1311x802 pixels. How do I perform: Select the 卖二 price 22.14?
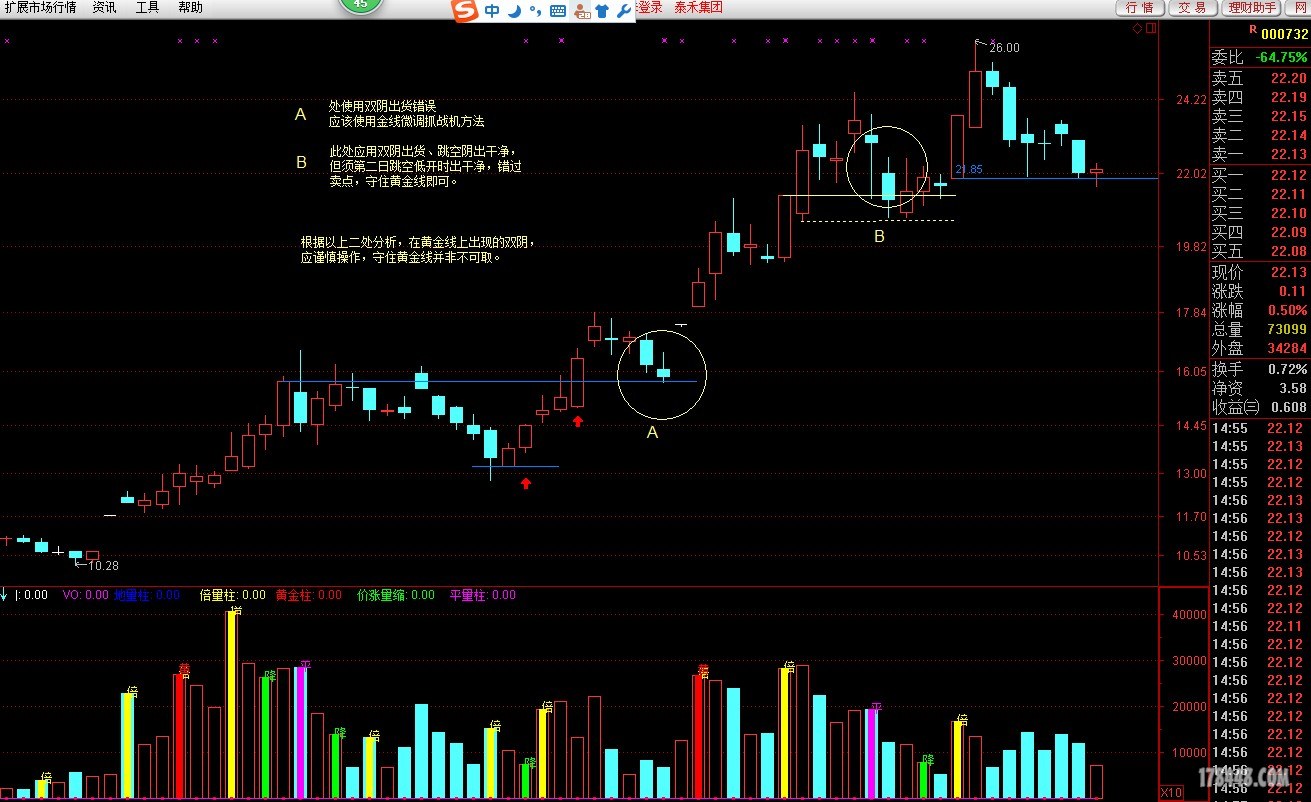click(x=1289, y=135)
